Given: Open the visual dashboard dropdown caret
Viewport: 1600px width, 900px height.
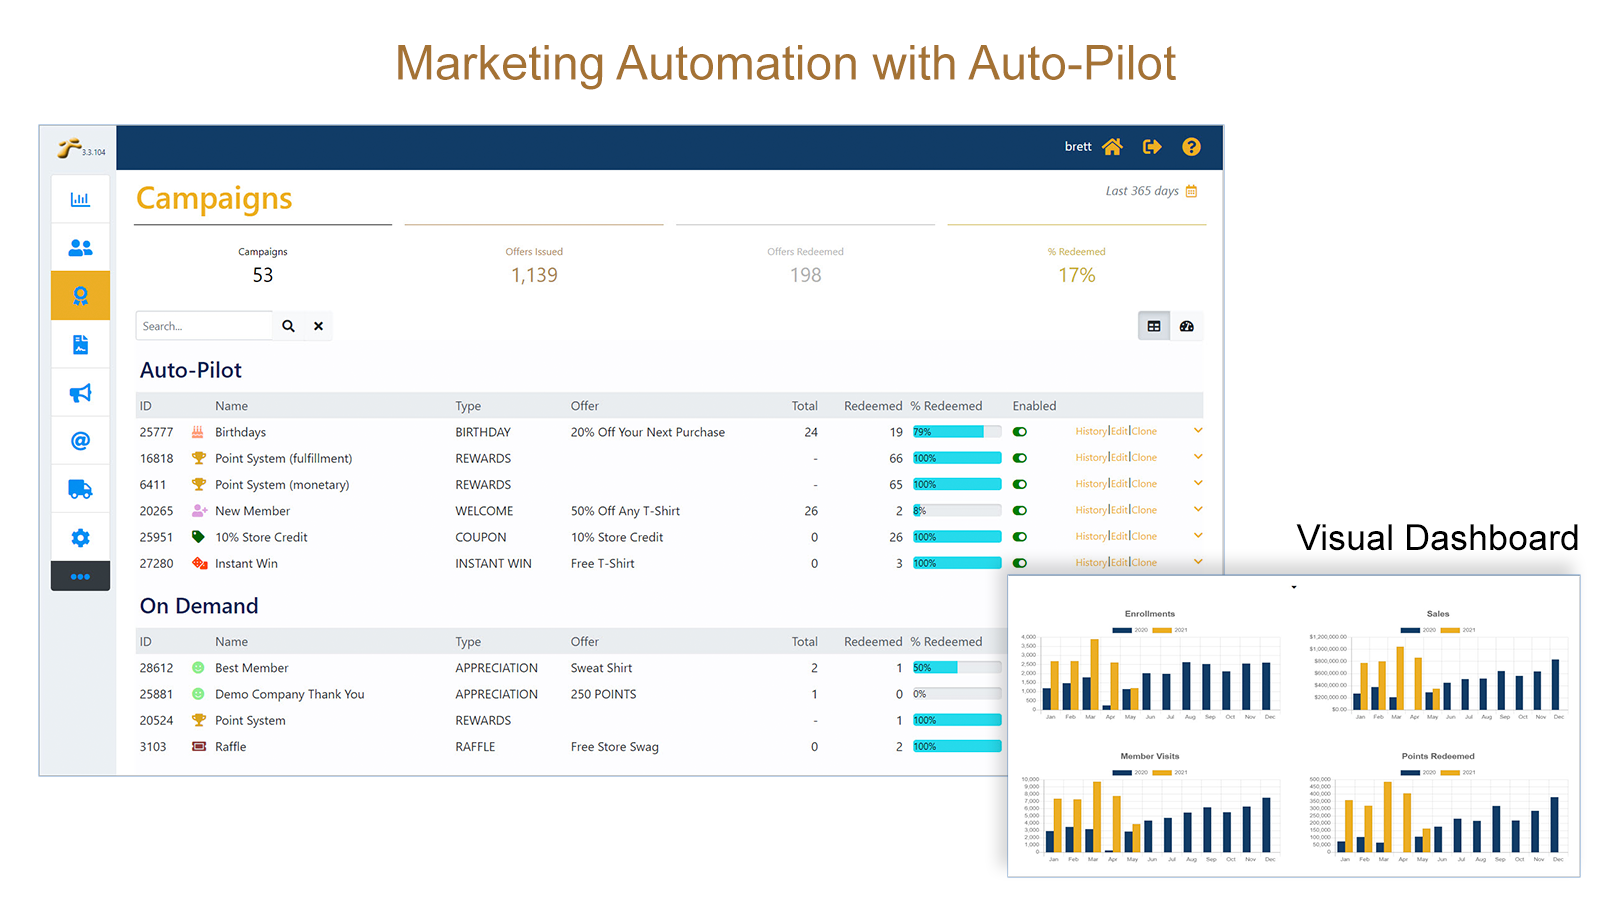Looking at the screenshot, I should (x=1294, y=587).
